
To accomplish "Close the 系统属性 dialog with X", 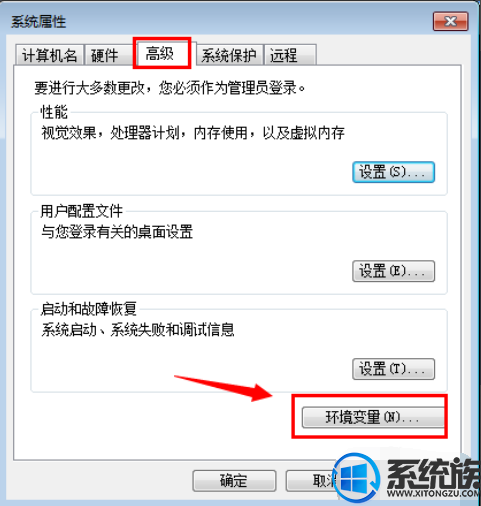I will [x=451, y=21].
